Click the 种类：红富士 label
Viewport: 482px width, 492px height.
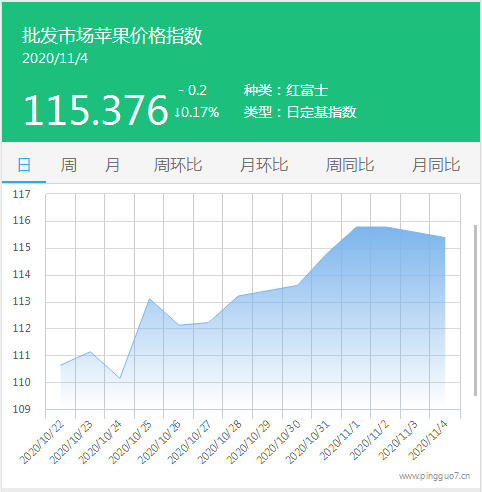(x=286, y=90)
